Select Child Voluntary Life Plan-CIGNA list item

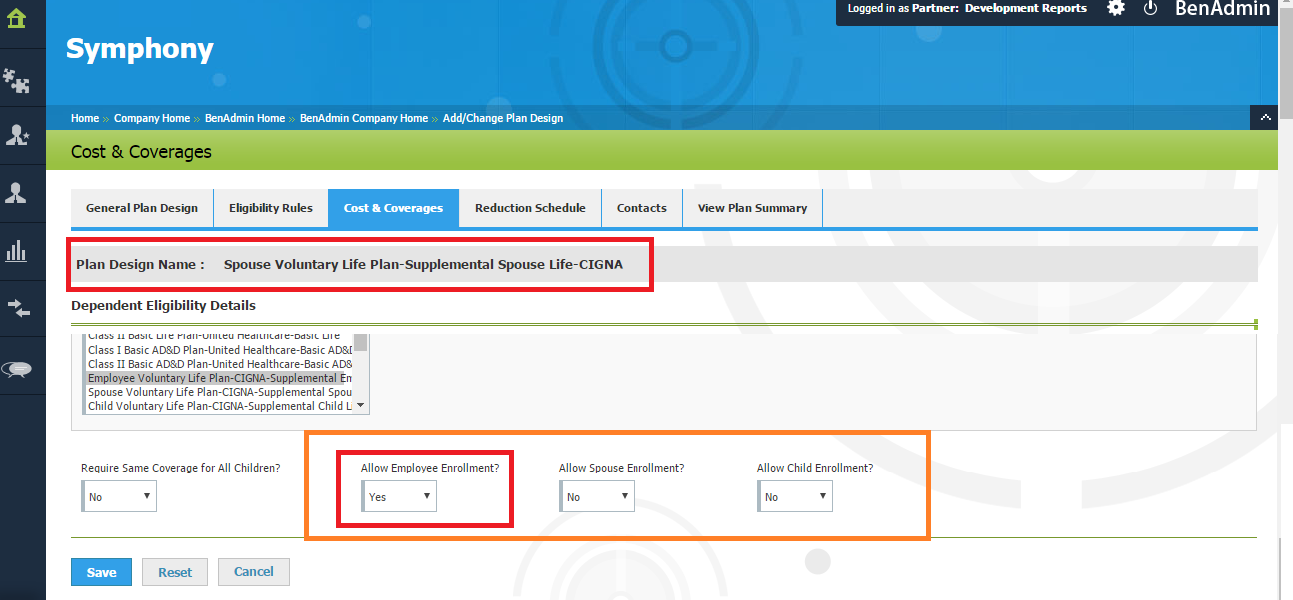[x=219, y=406]
